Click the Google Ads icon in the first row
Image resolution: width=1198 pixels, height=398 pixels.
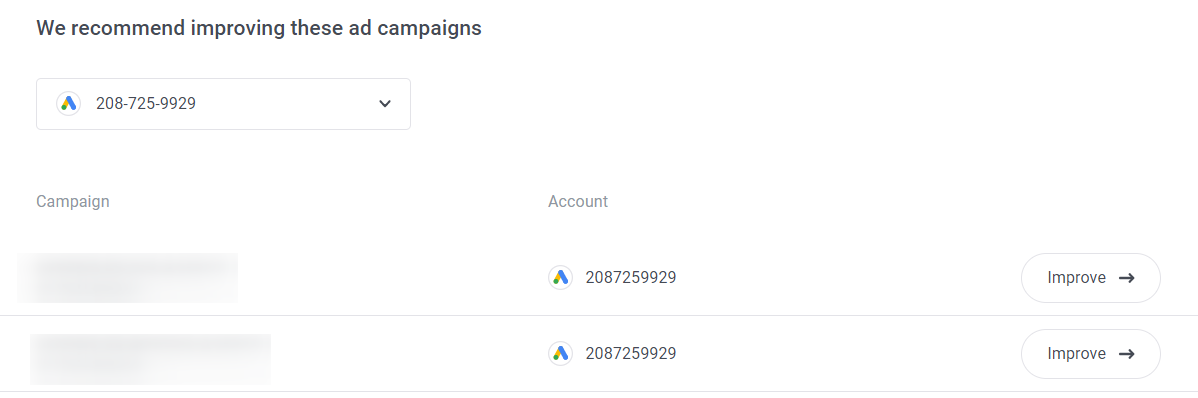560,277
